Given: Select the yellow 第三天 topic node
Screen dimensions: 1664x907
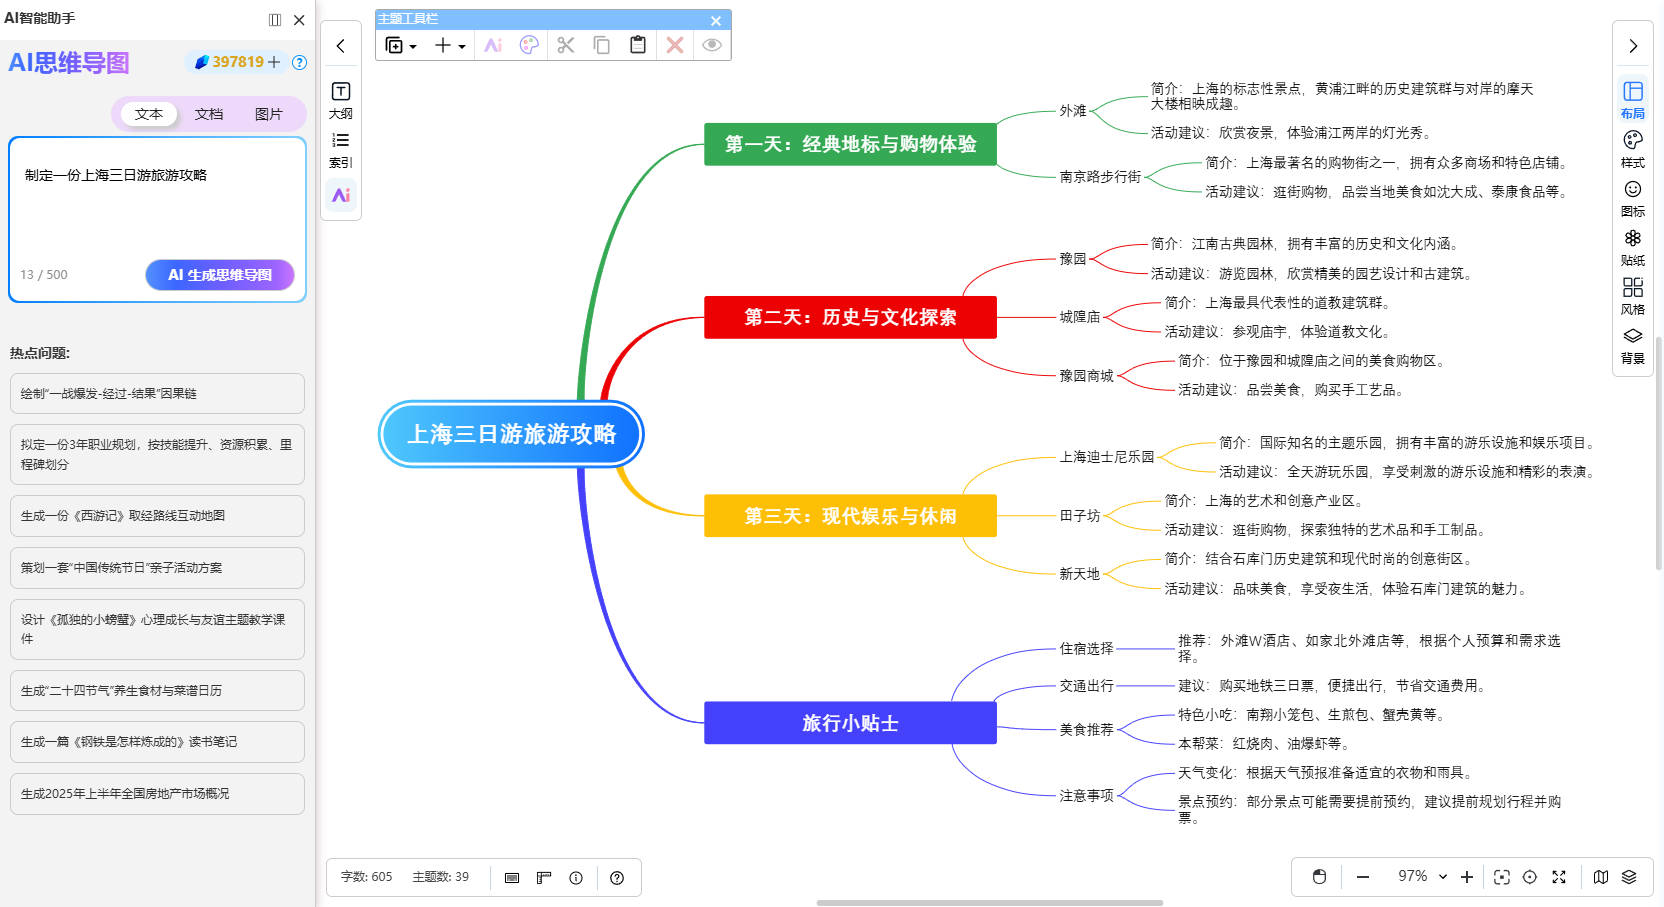Looking at the screenshot, I should [x=850, y=516].
